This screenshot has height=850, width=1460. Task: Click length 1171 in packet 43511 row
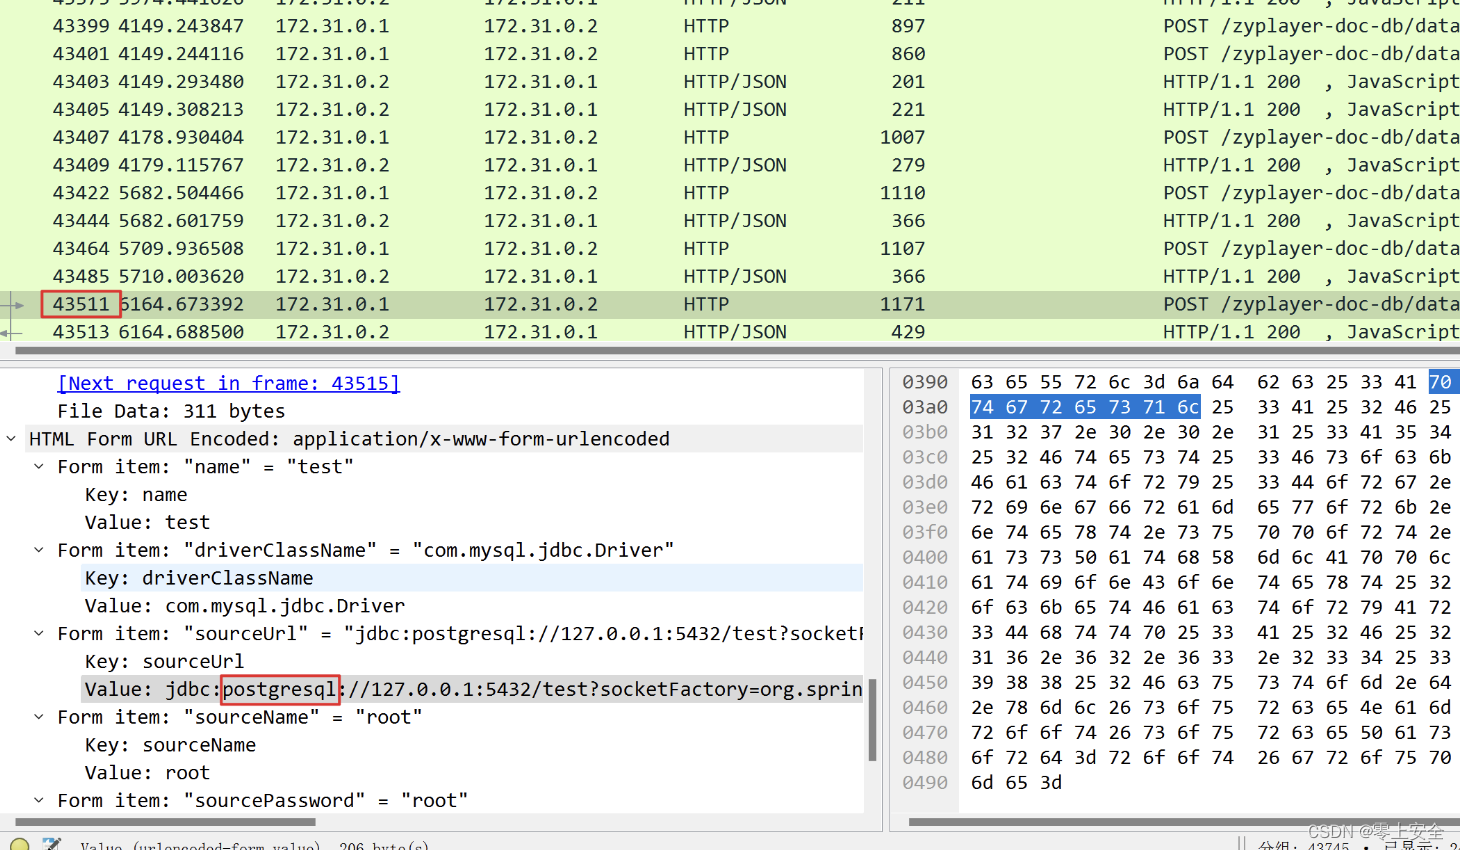pyautogui.click(x=902, y=304)
